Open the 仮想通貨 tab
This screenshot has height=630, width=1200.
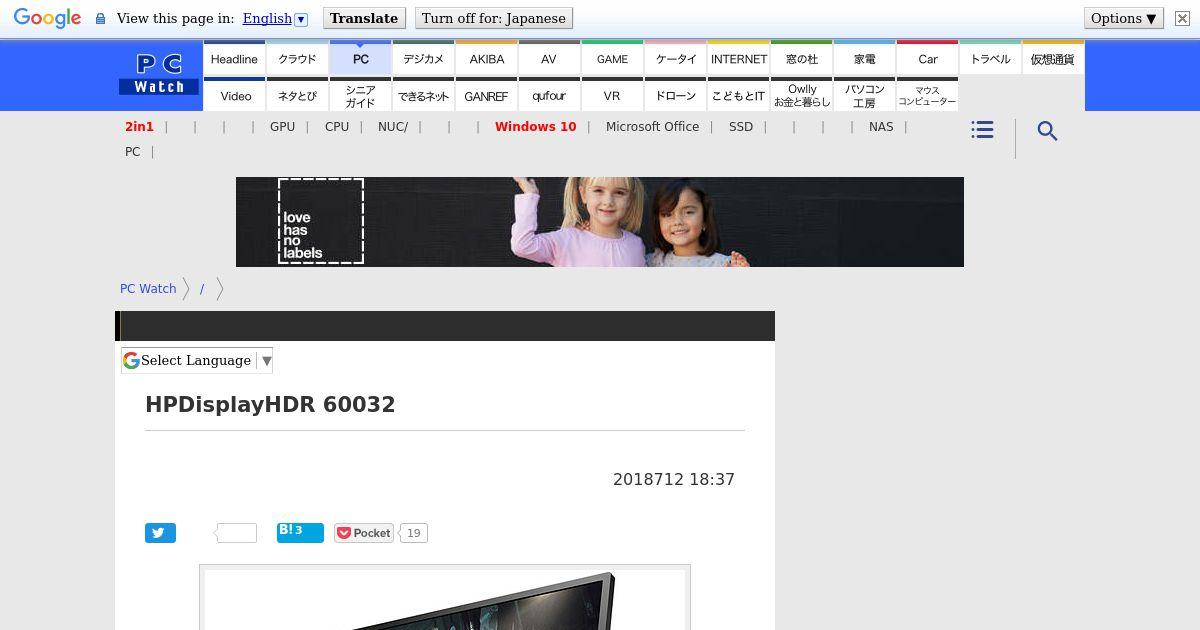(x=1053, y=58)
